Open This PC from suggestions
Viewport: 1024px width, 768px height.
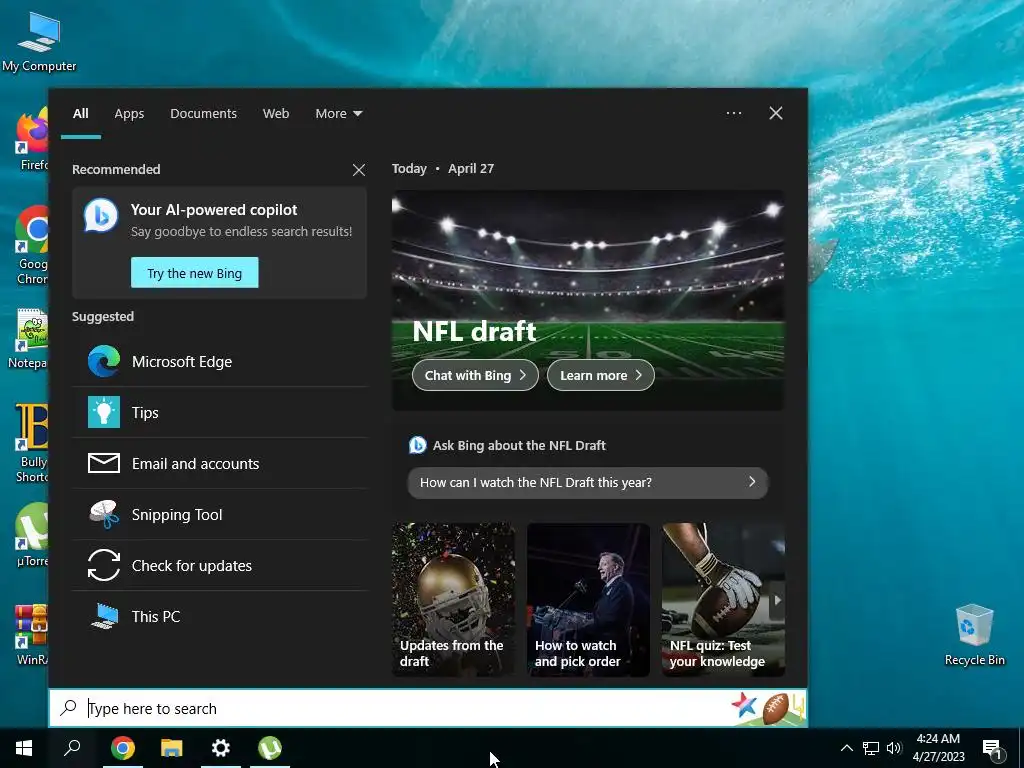(219, 616)
